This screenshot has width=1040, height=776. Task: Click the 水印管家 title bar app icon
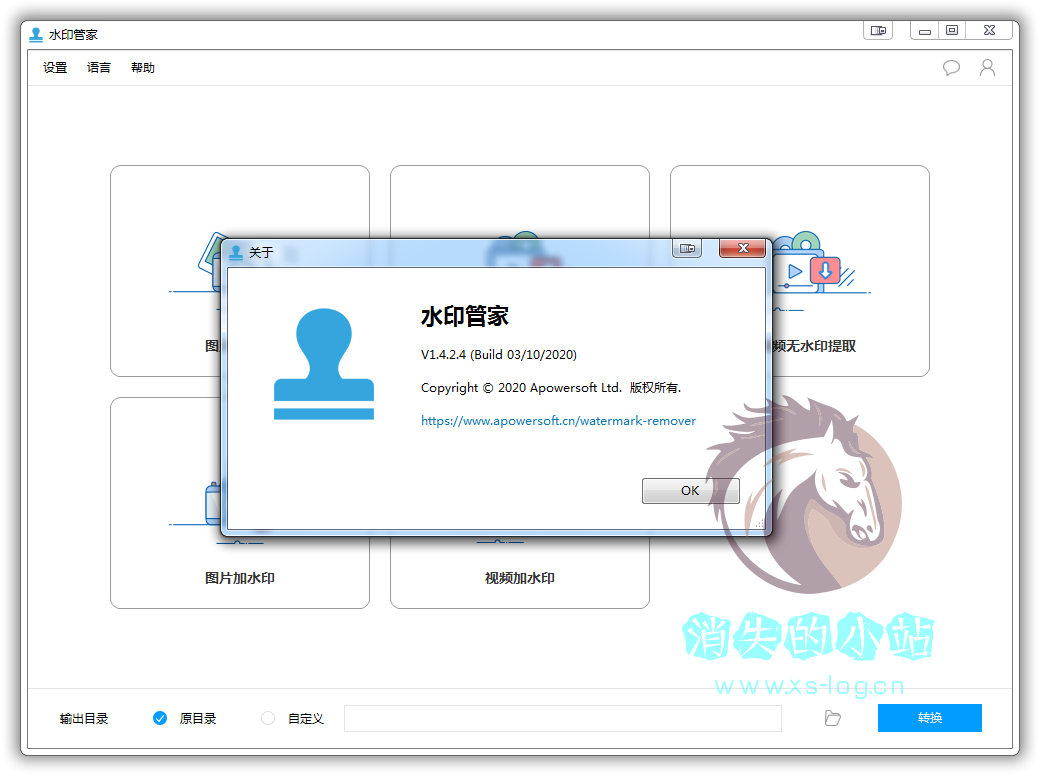click(36, 34)
